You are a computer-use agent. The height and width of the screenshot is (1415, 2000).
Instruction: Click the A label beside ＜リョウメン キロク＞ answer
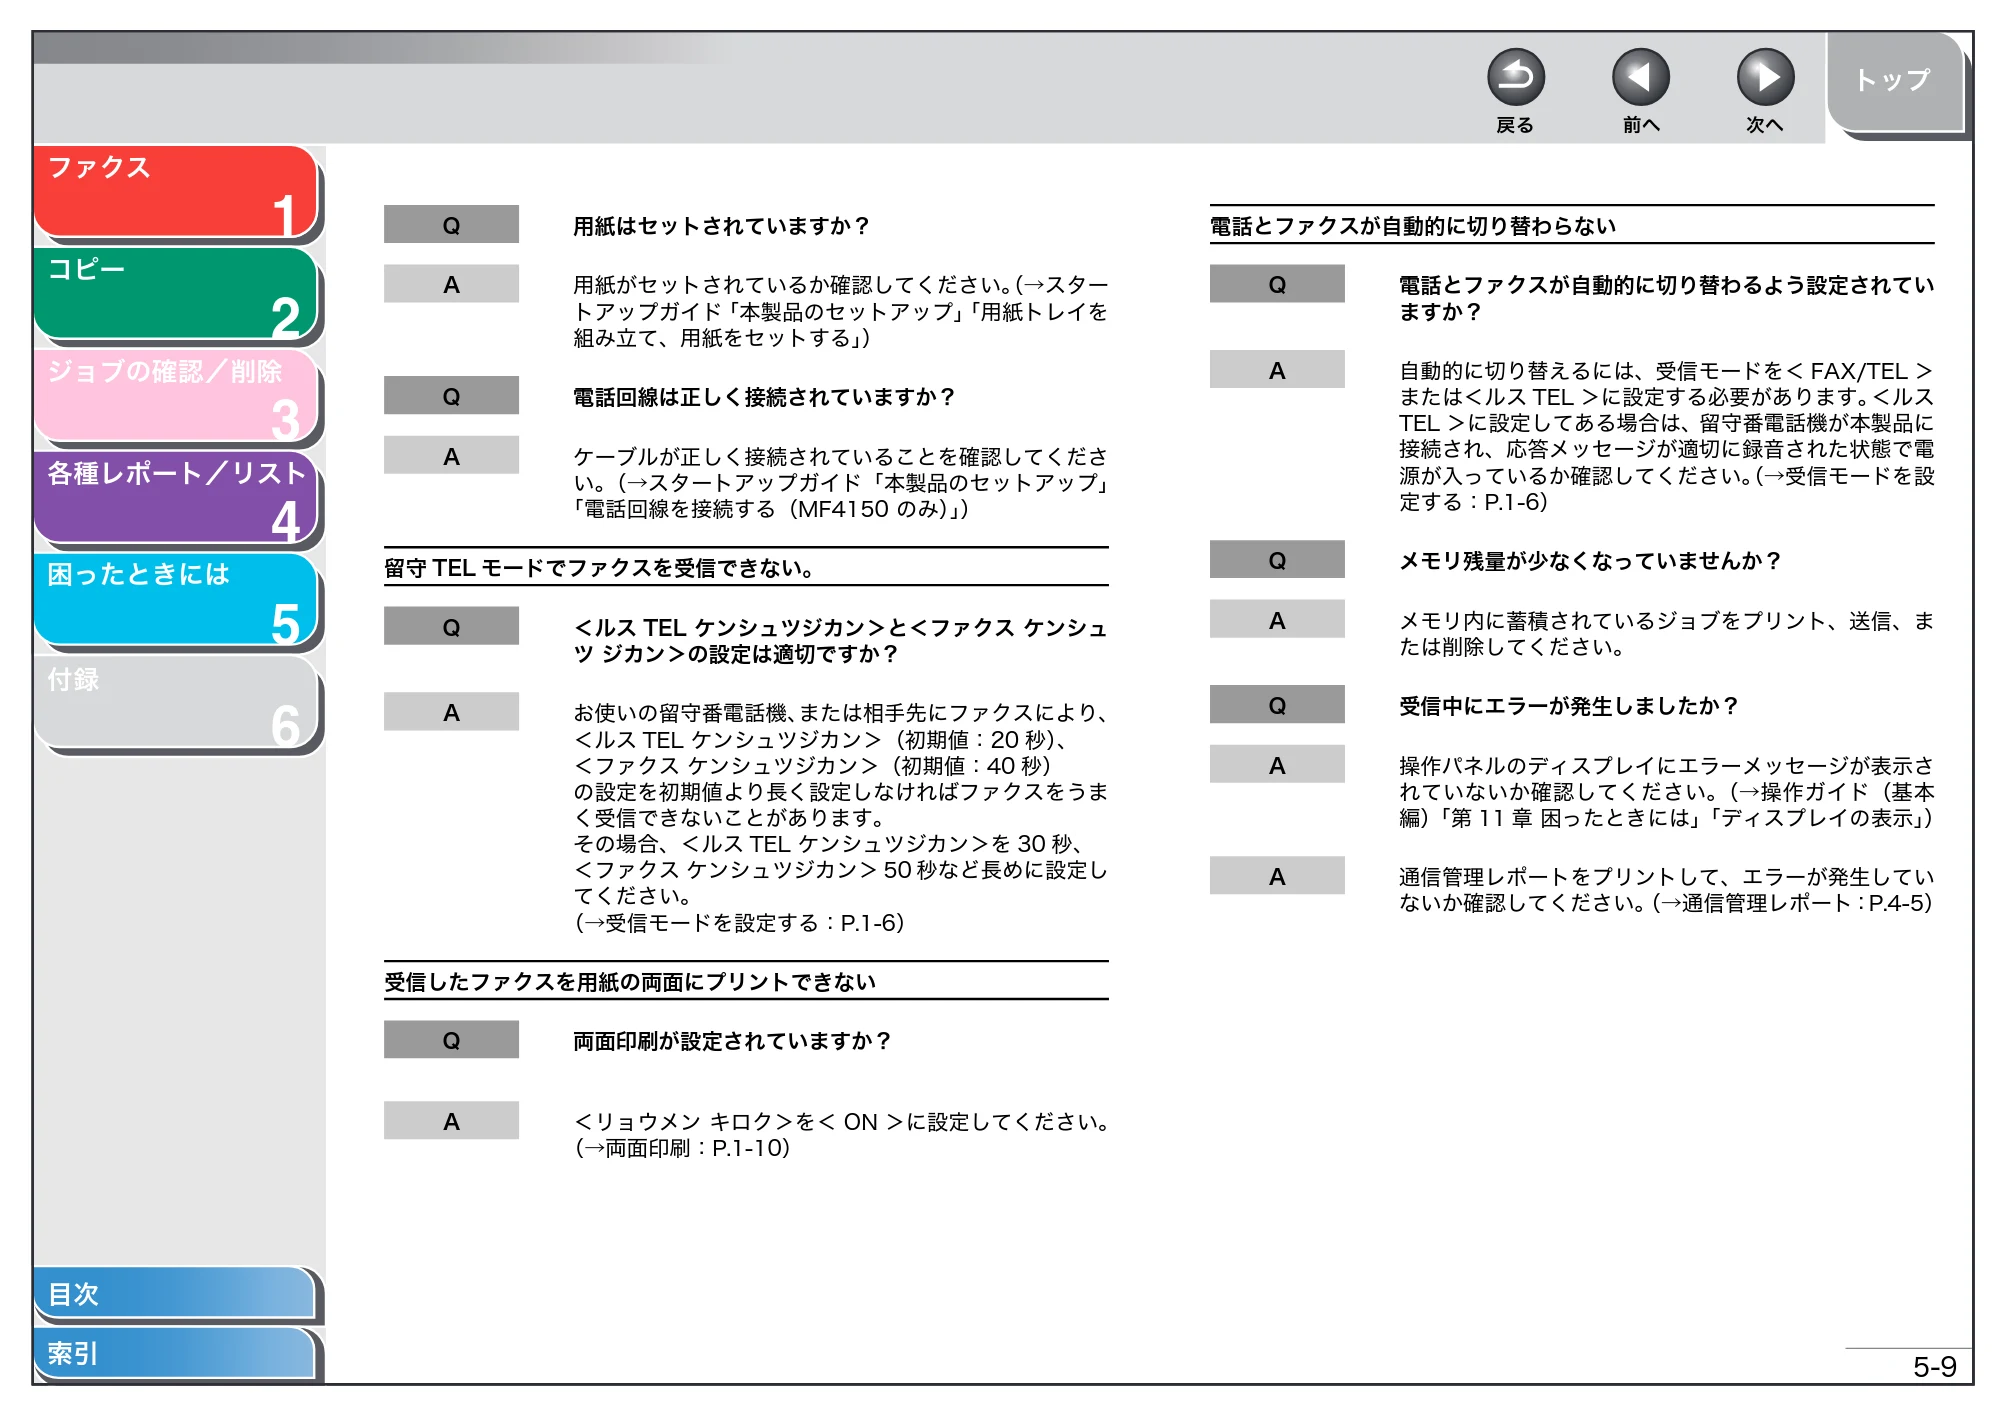pos(451,1121)
